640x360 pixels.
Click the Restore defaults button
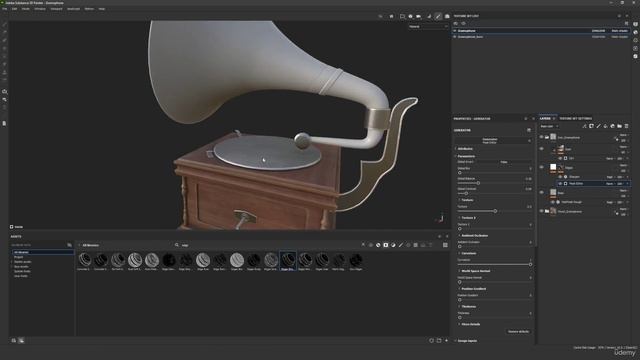[518, 331]
